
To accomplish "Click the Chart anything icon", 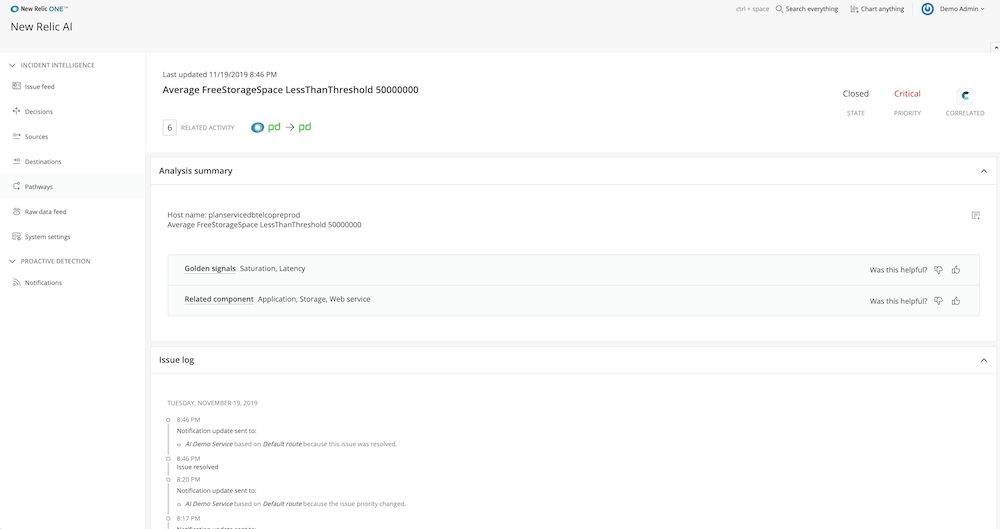I will (x=854, y=9).
